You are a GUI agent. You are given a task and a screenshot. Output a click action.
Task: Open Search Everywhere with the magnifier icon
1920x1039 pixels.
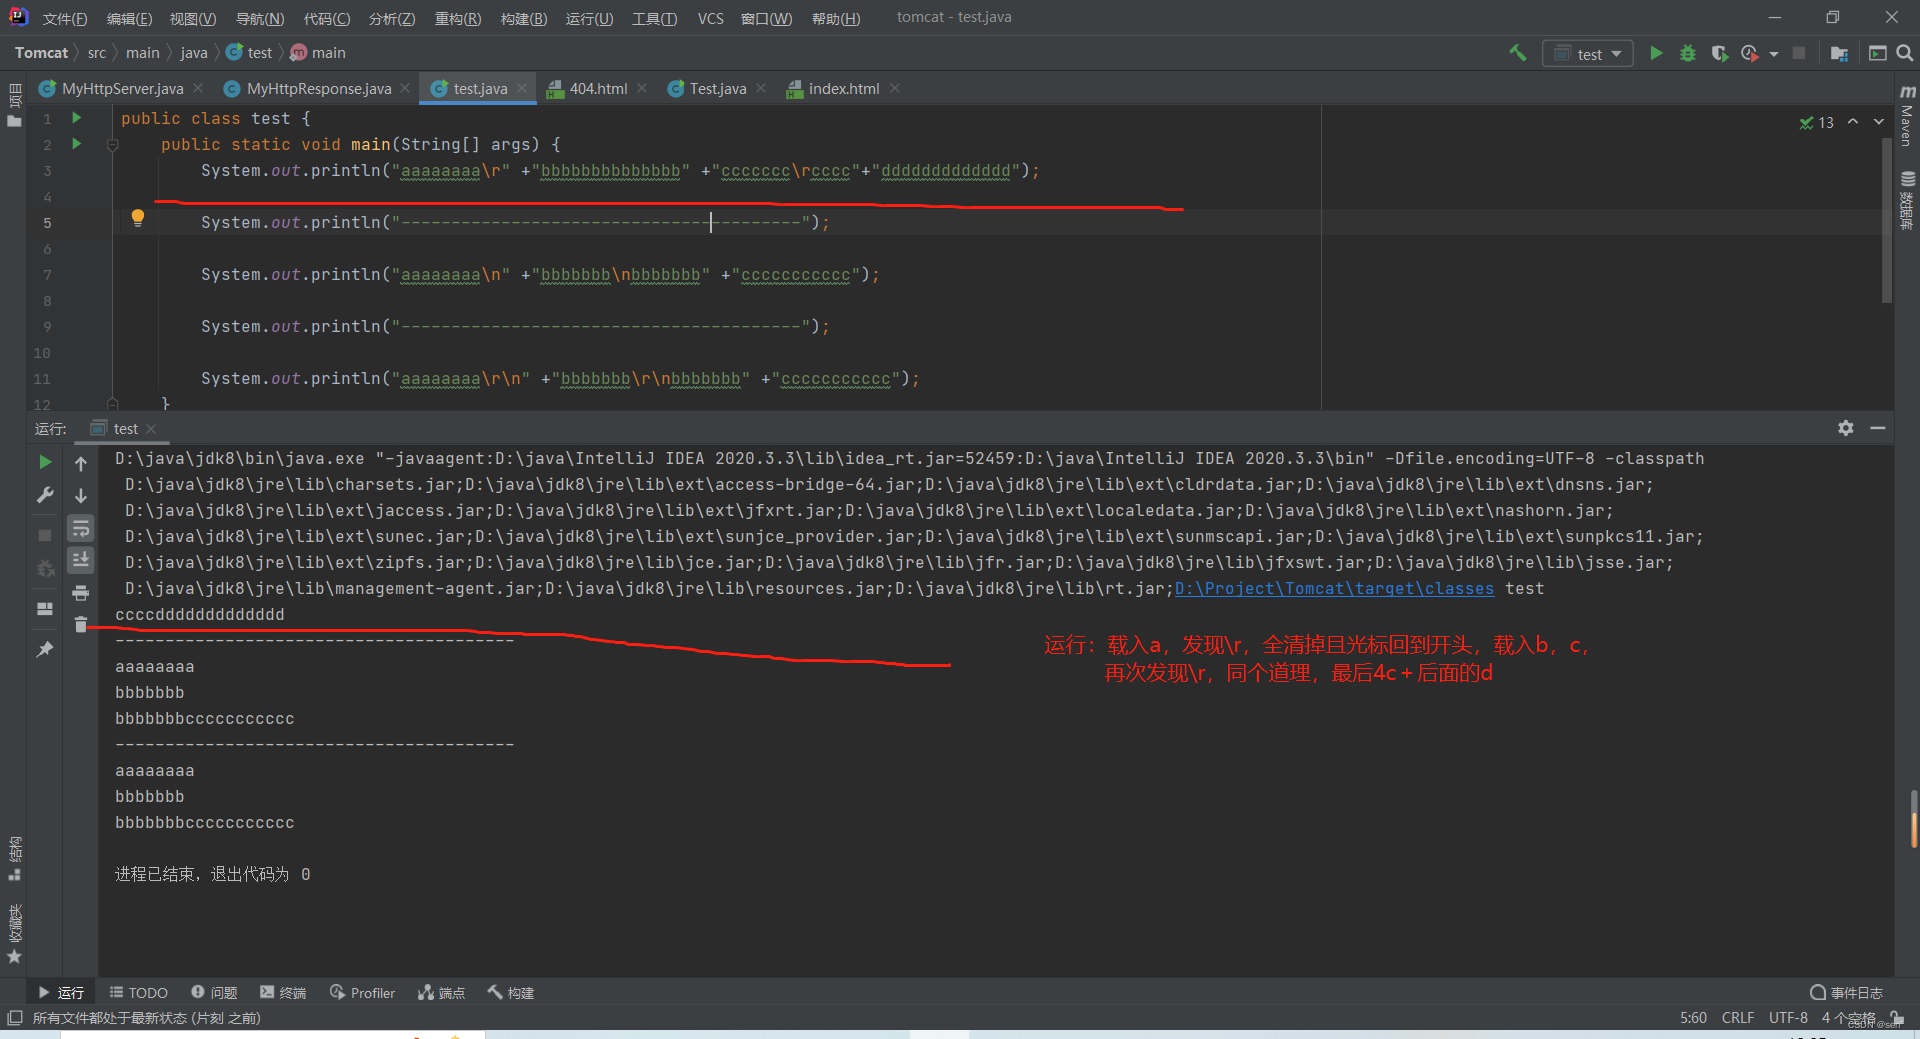click(x=1904, y=53)
